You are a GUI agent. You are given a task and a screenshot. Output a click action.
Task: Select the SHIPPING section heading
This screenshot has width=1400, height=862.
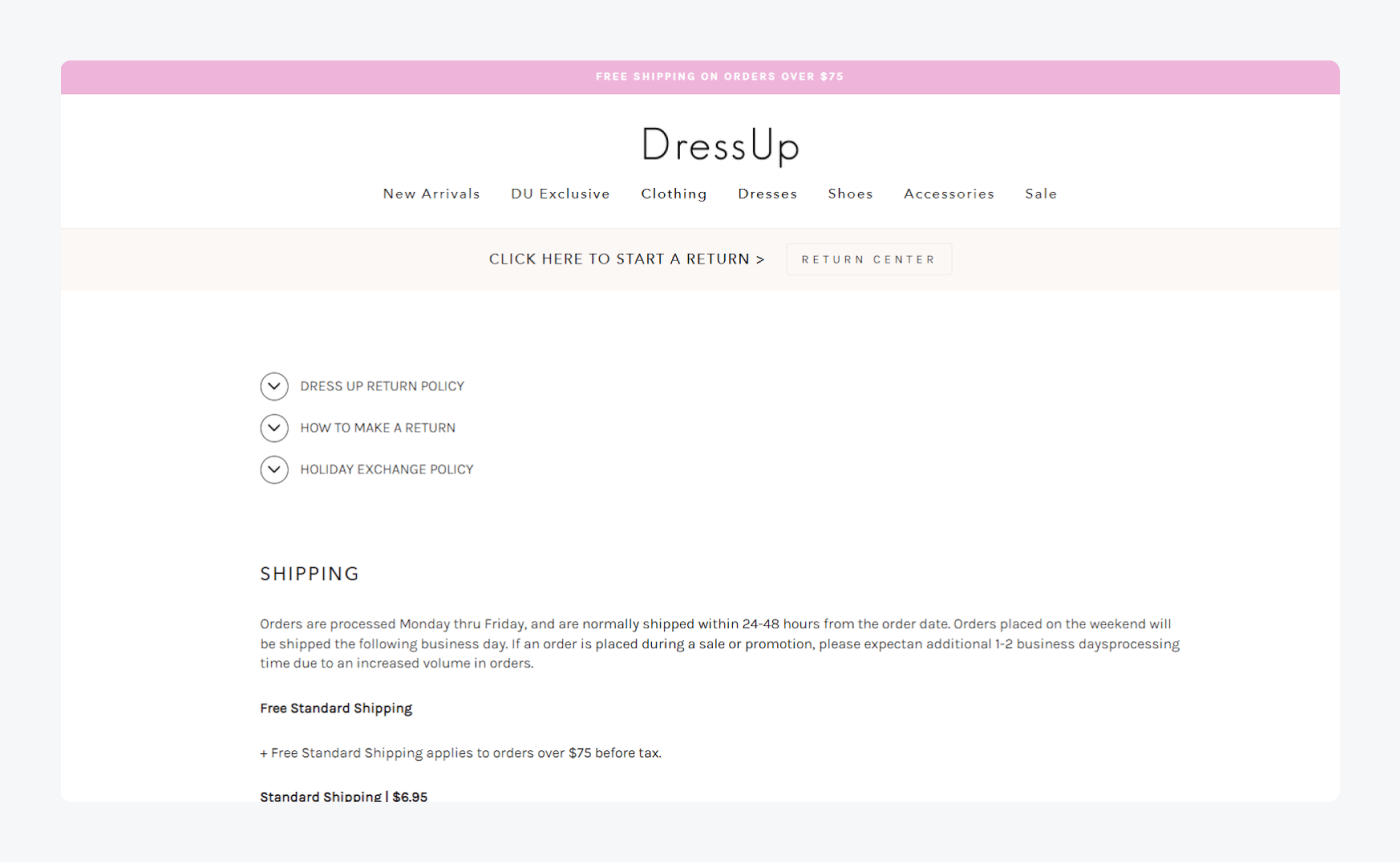click(x=310, y=573)
